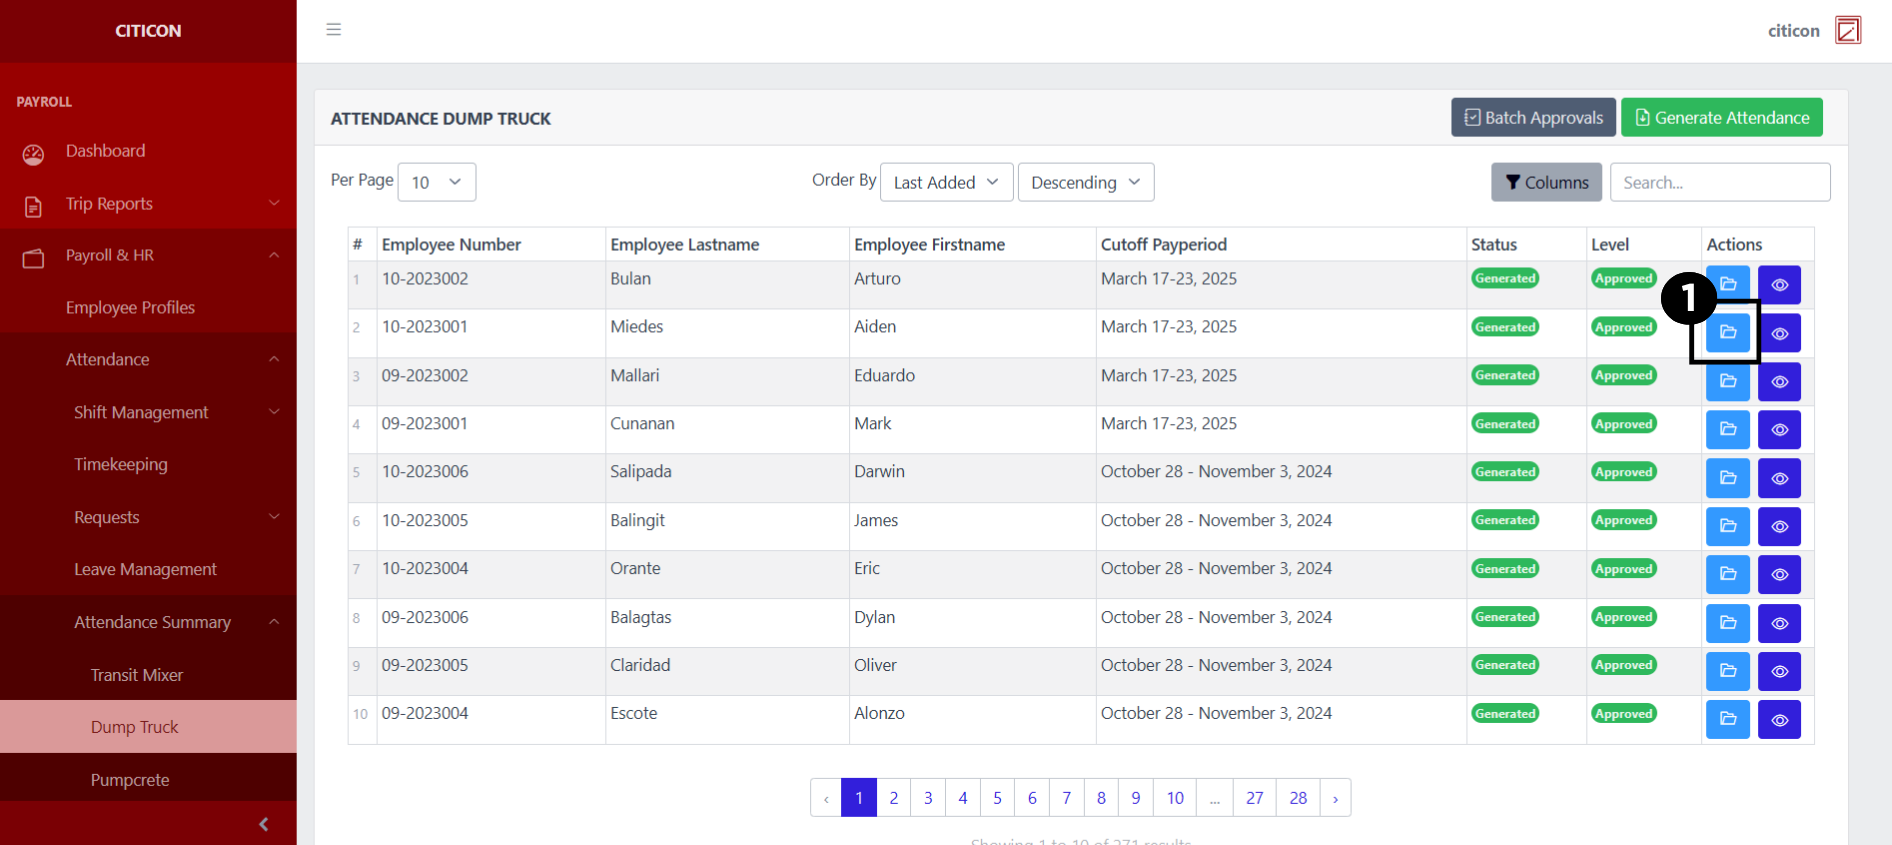Image resolution: width=1892 pixels, height=845 pixels.
Task: Click the Batch Approvals button
Action: [x=1533, y=117]
